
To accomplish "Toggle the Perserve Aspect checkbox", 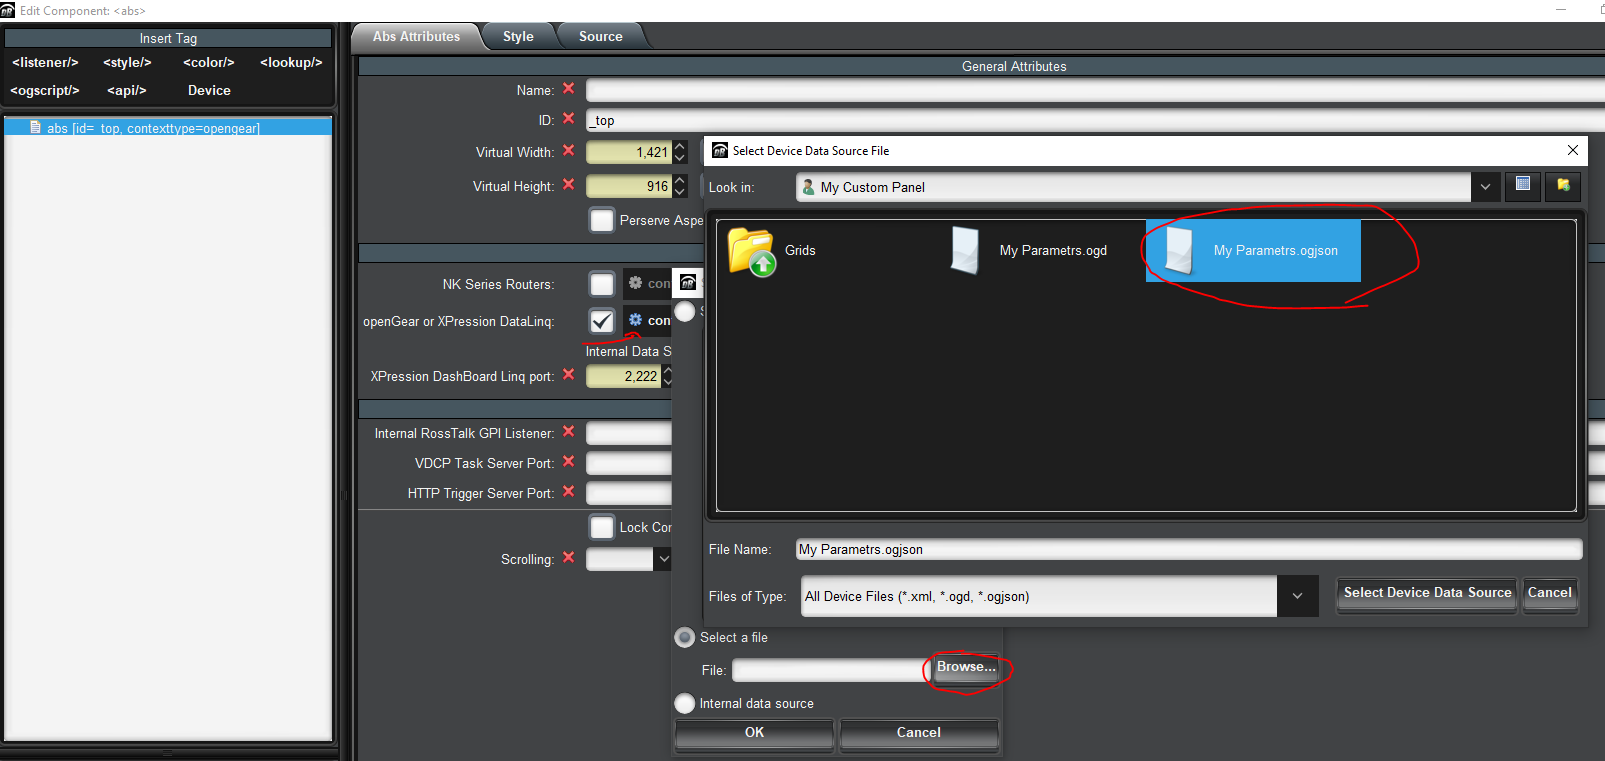I will pos(602,220).
